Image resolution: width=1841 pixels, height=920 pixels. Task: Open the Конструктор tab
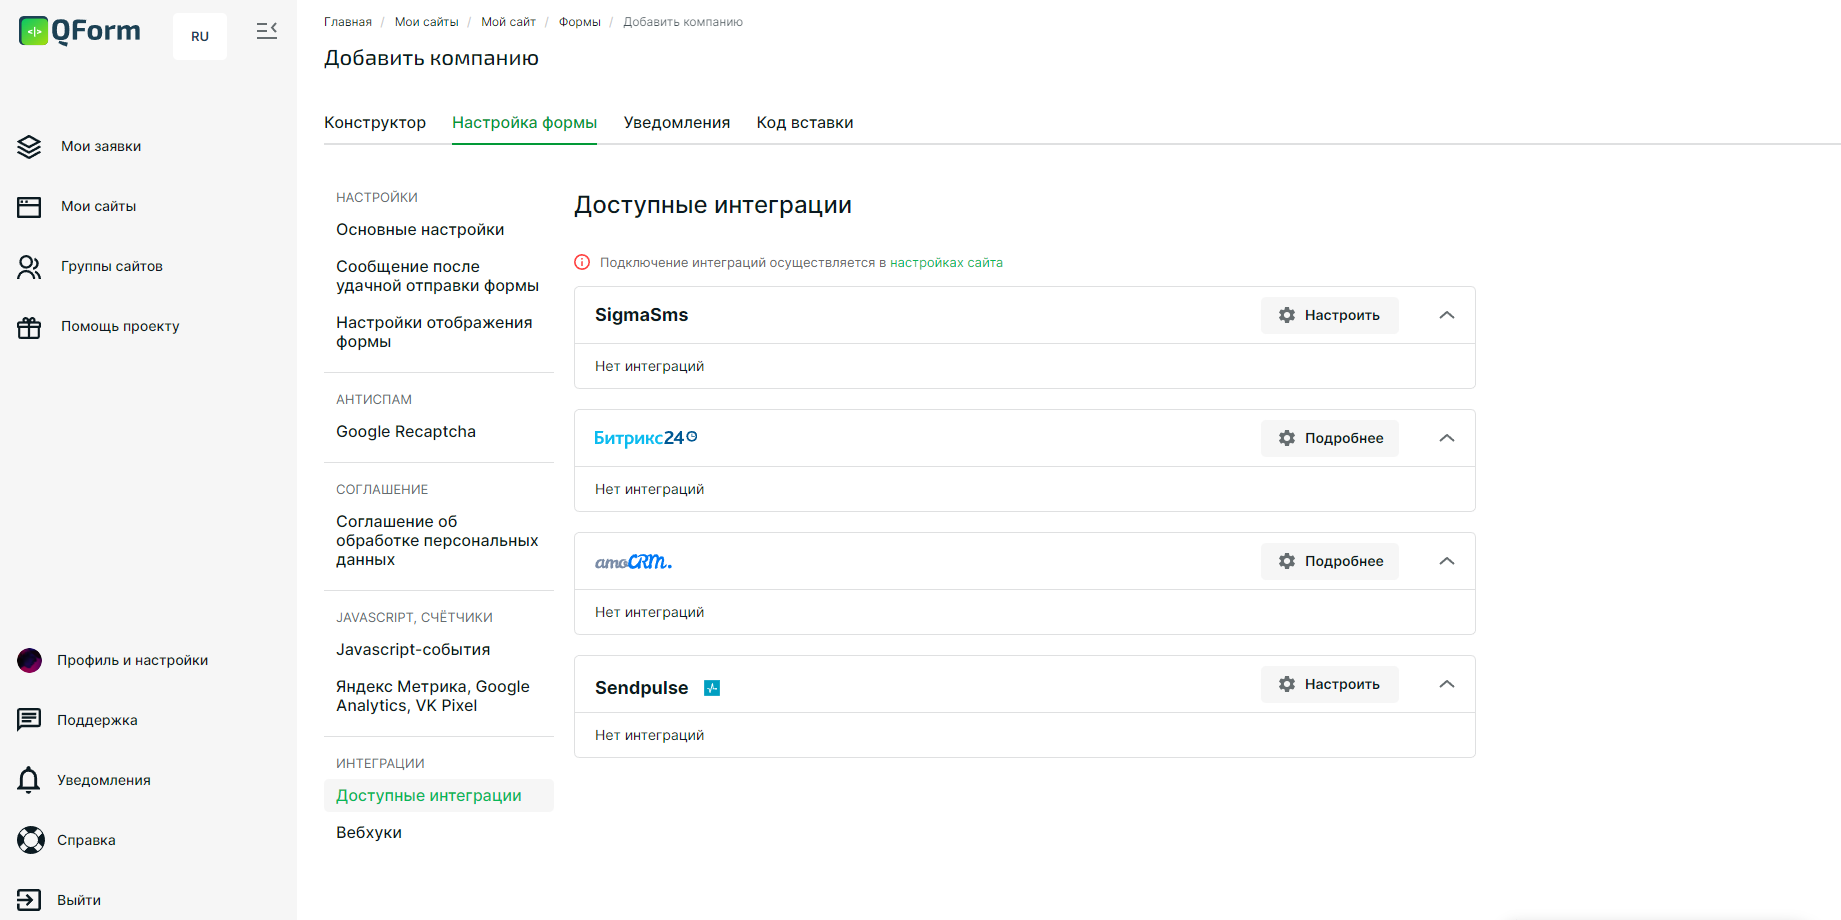tap(375, 122)
